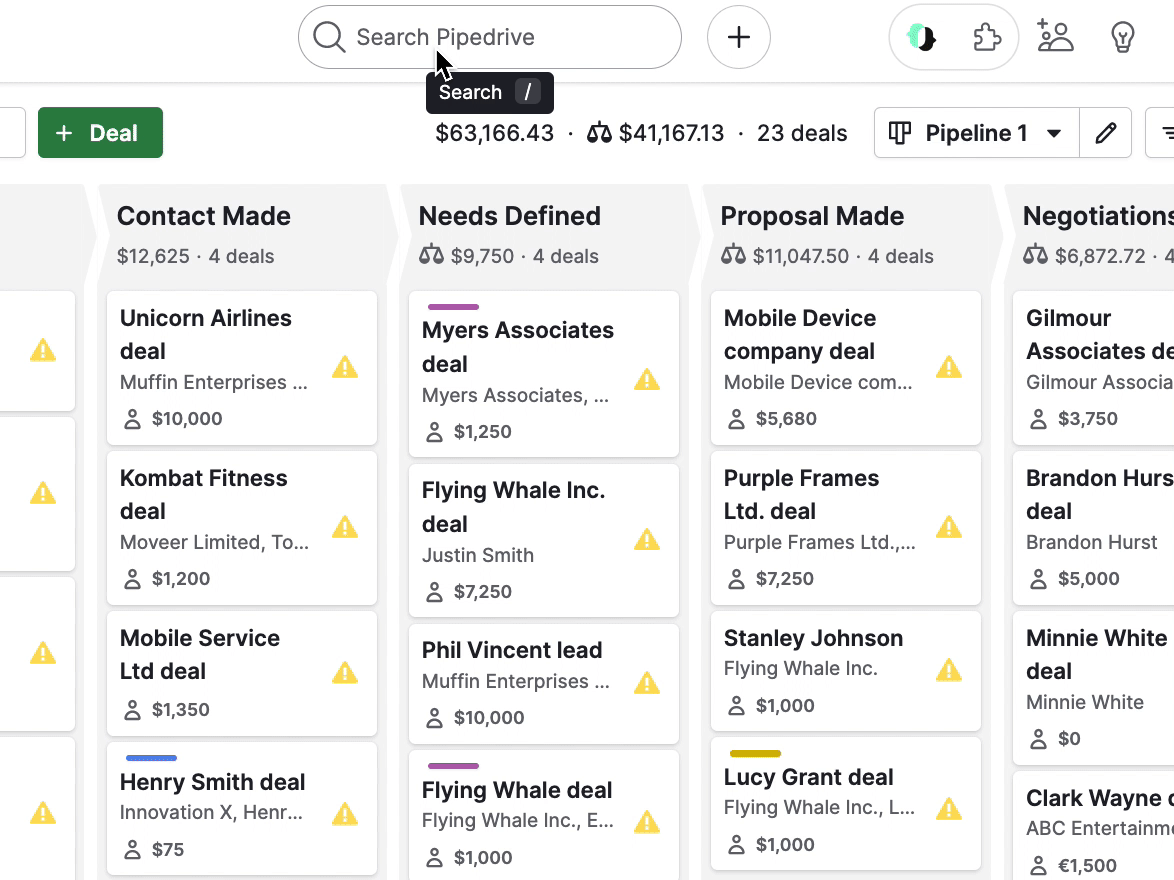
Task: Click the Search Pipedrive input field
Action: [x=490, y=37]
